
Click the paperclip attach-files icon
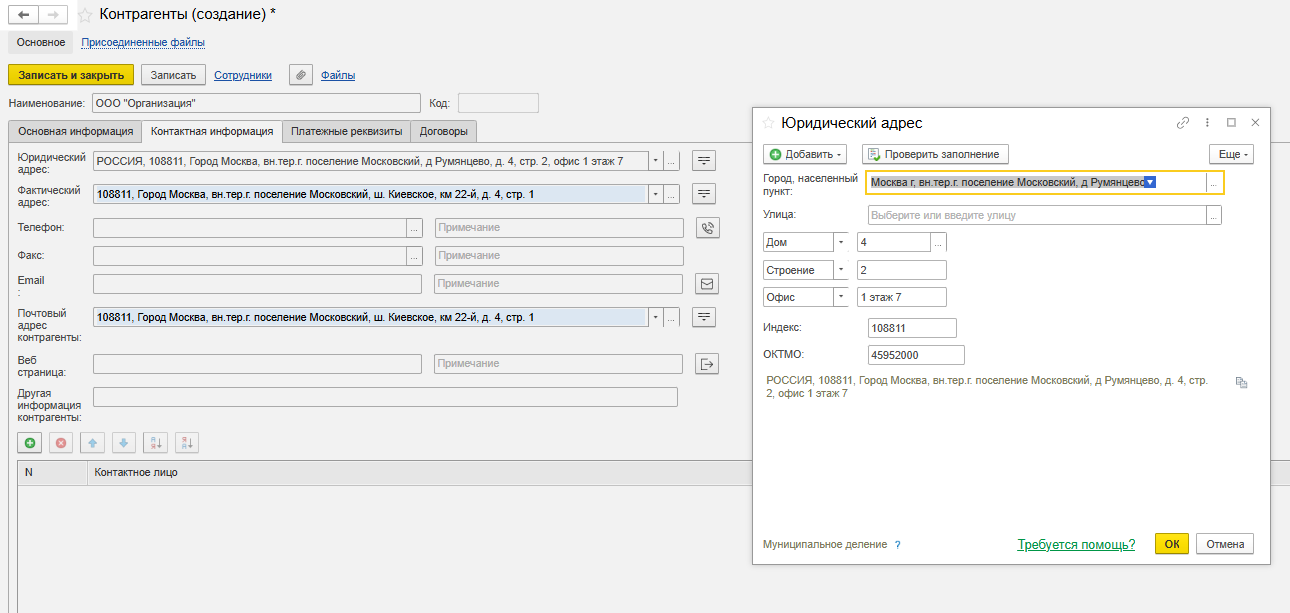coord(300,75)
